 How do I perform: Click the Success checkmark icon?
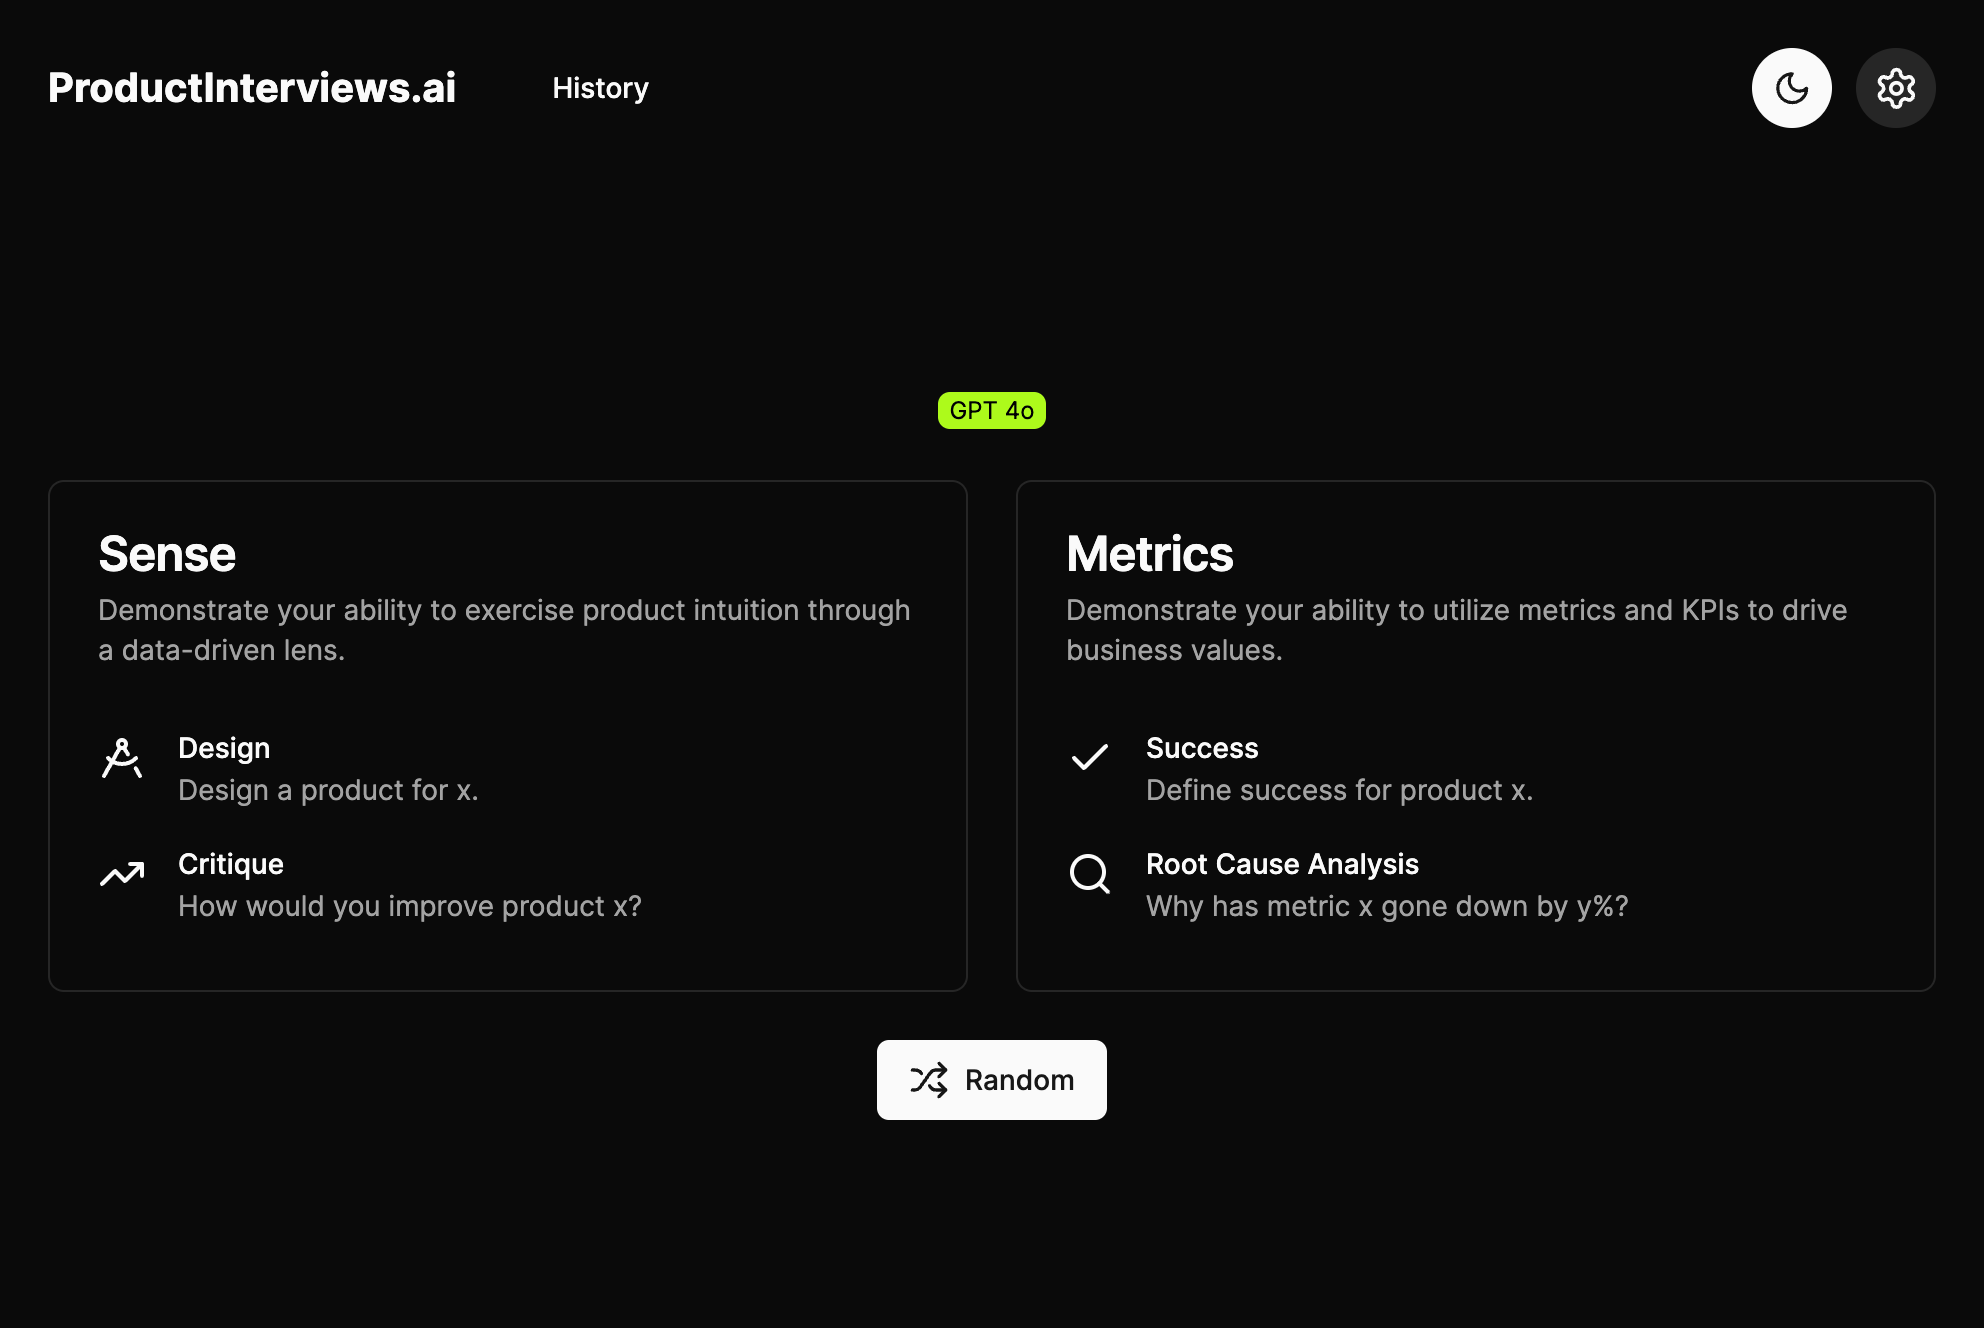tap(1090, 757)
